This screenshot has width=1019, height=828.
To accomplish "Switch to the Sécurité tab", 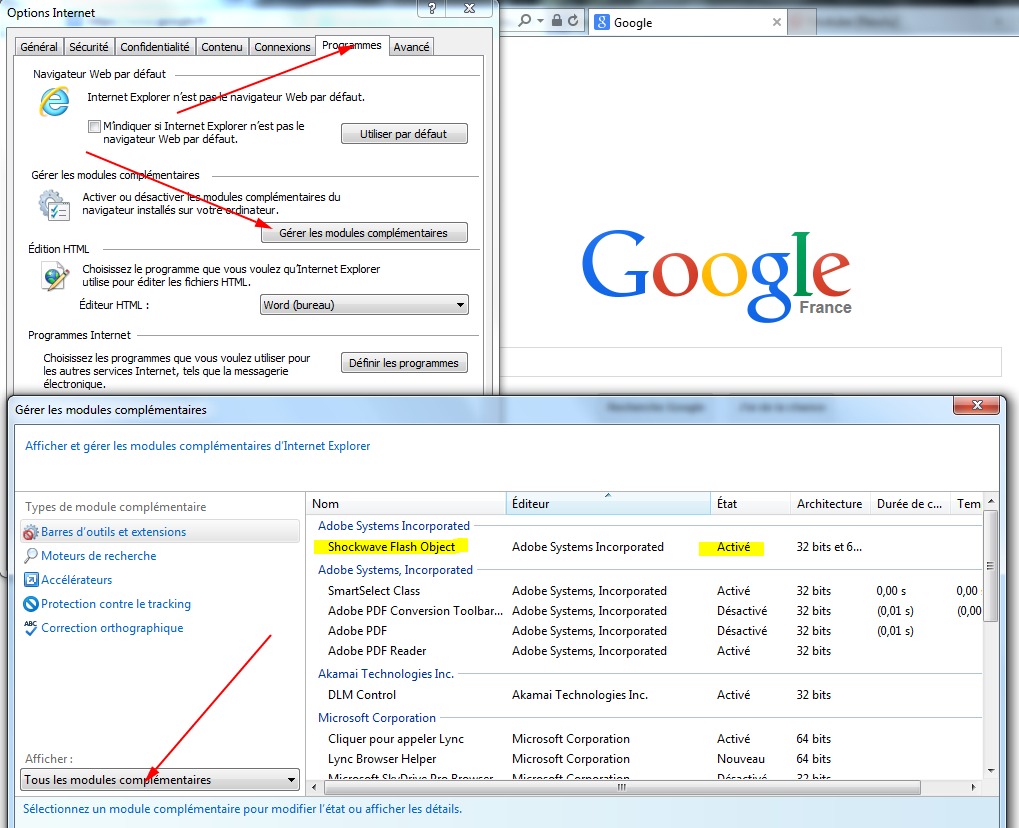I will click(89, 47).
